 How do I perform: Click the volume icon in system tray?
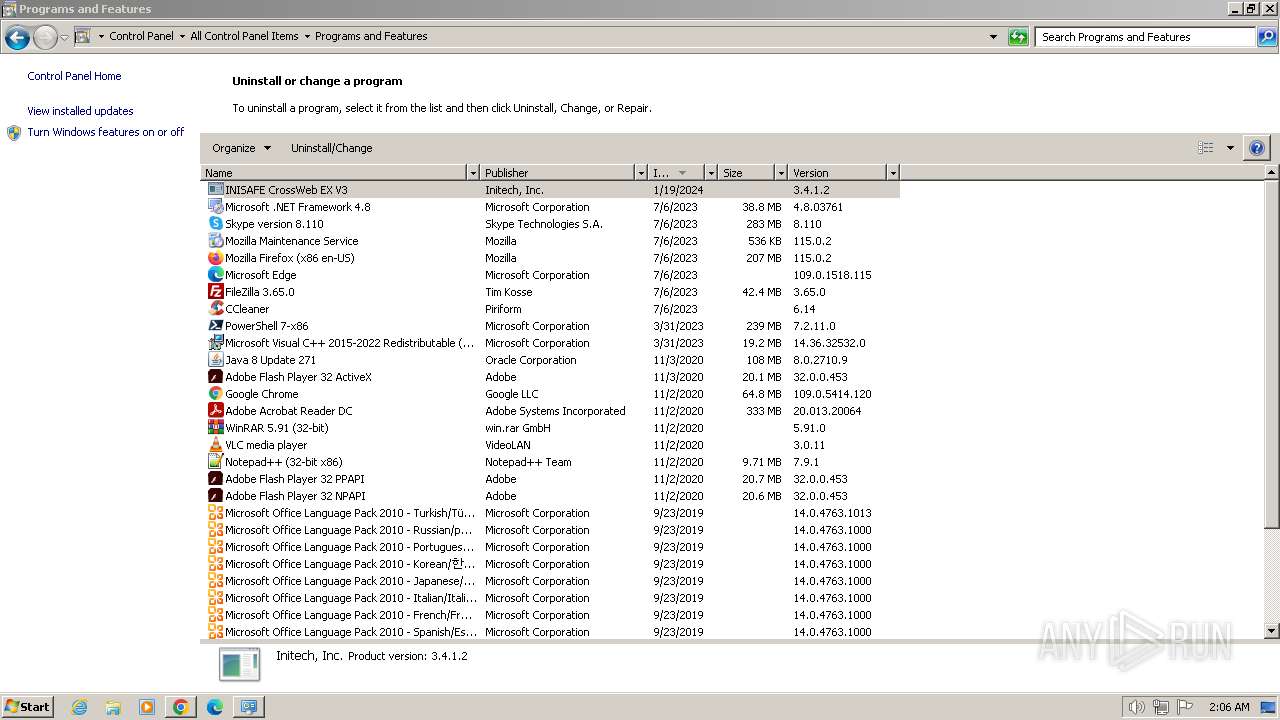pyautogui.click(x=1137, y=707)
